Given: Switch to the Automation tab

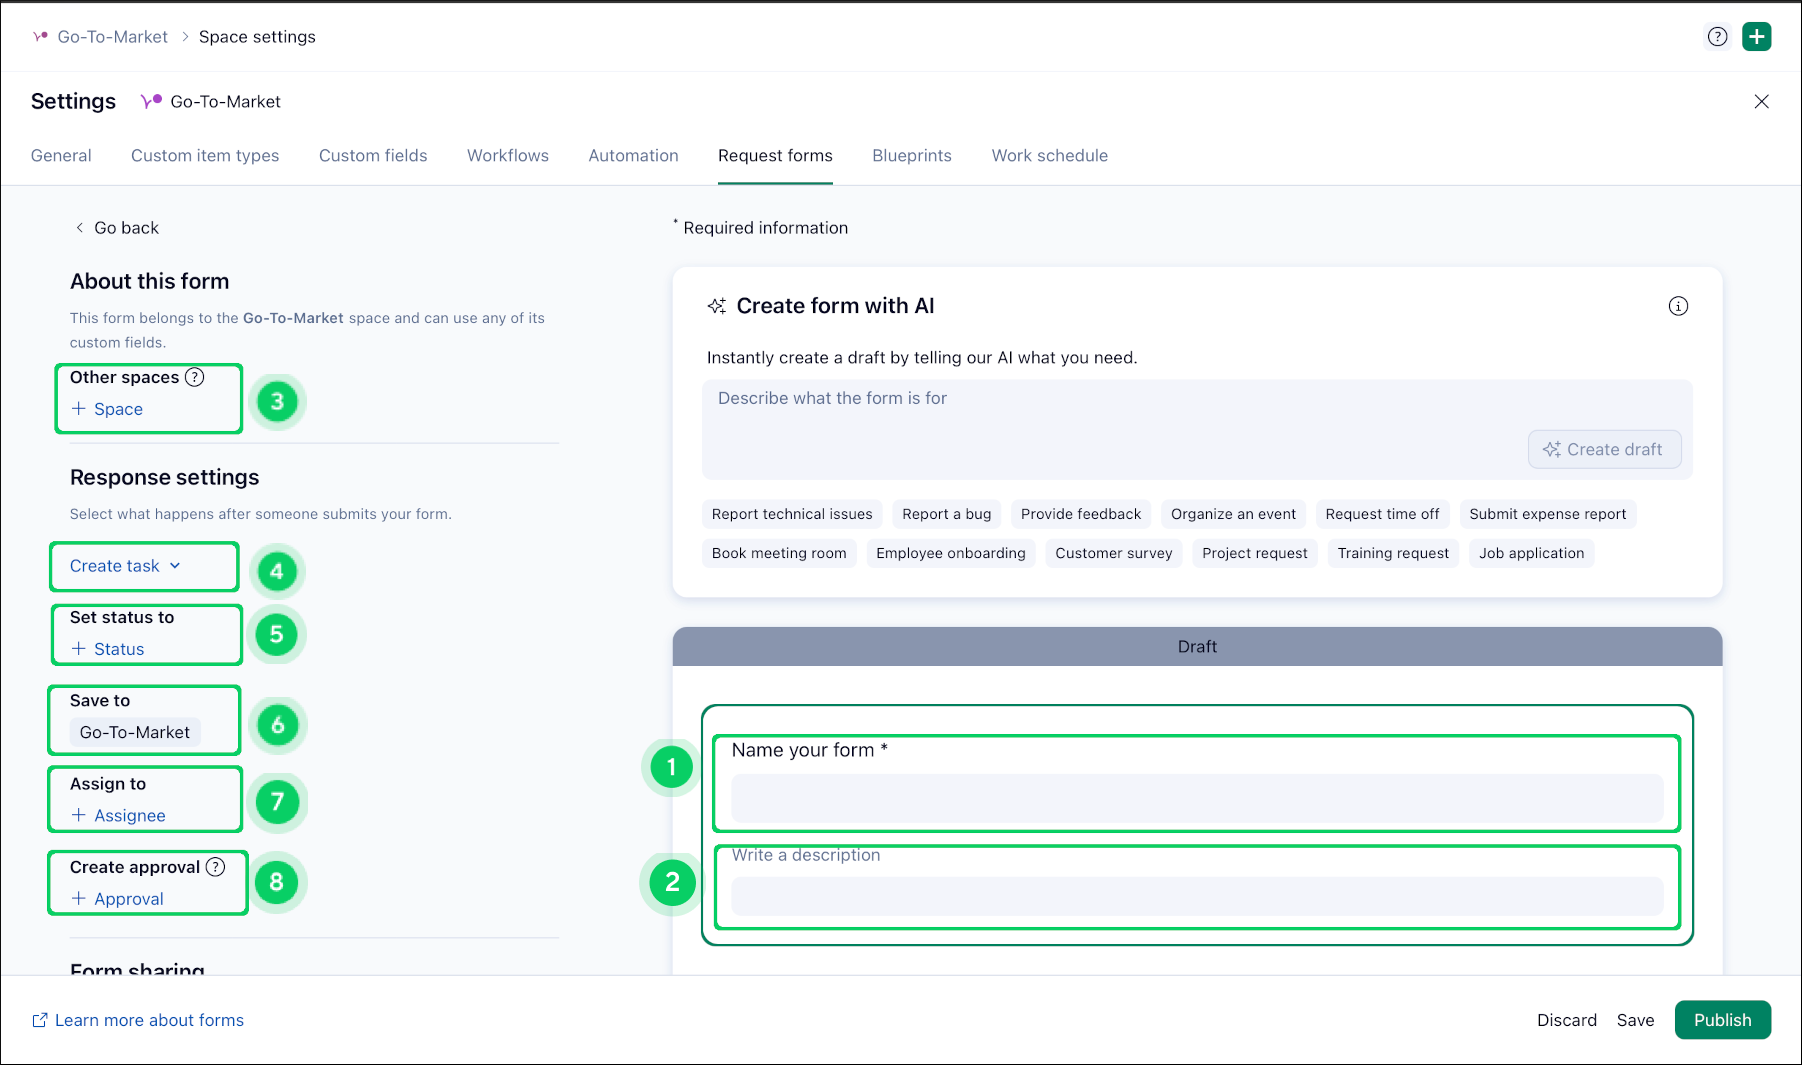Looking at the screenshot, I should pyautogui.click(x=633, y=156).
